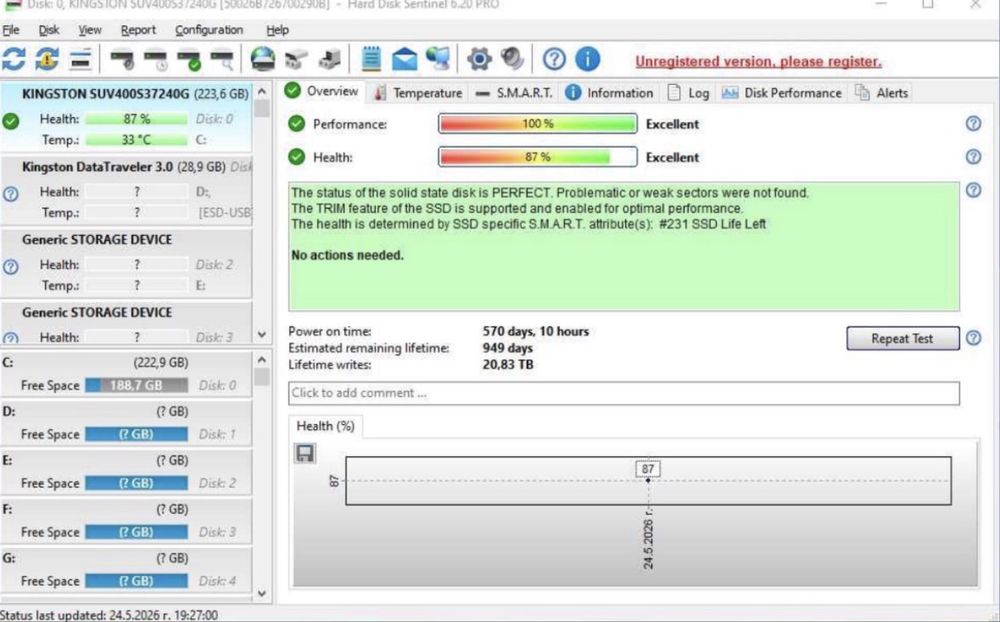Screen dimensions: 1000x622
Task: Click the Unregistered version, please register link
Action: [x=758, y=62]
